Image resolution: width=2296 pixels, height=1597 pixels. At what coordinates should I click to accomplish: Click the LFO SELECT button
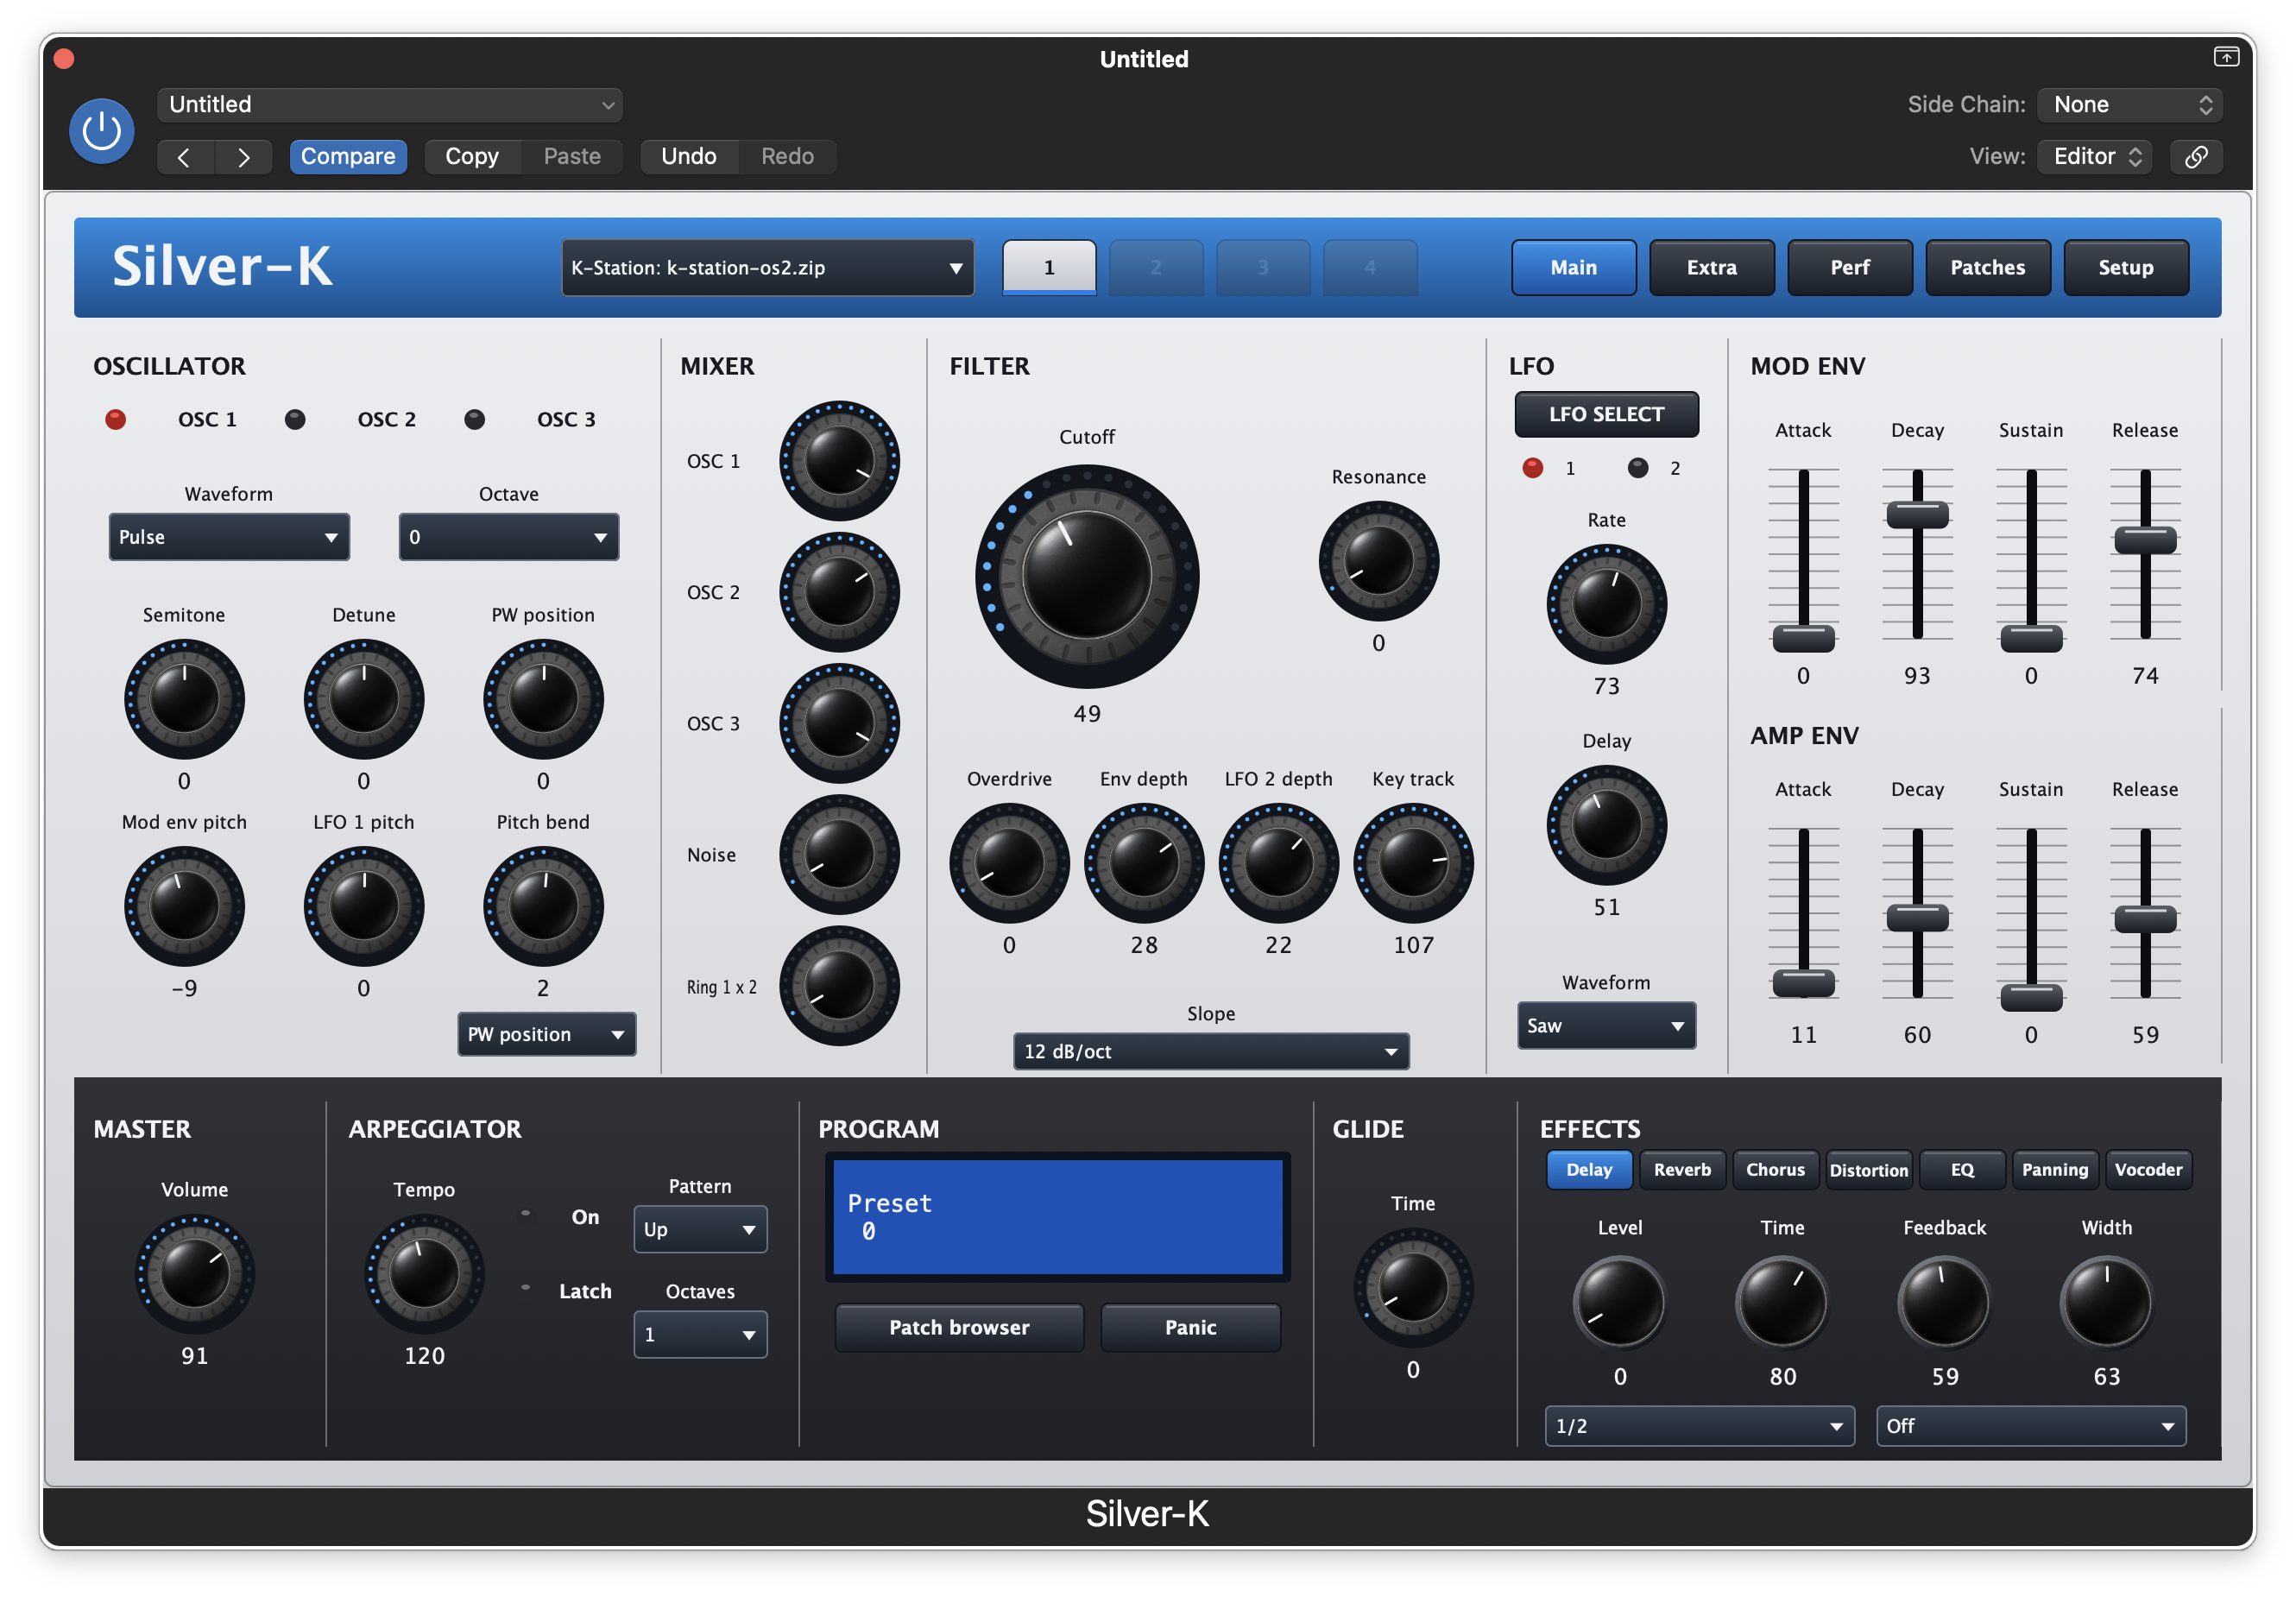(1606, 414)
